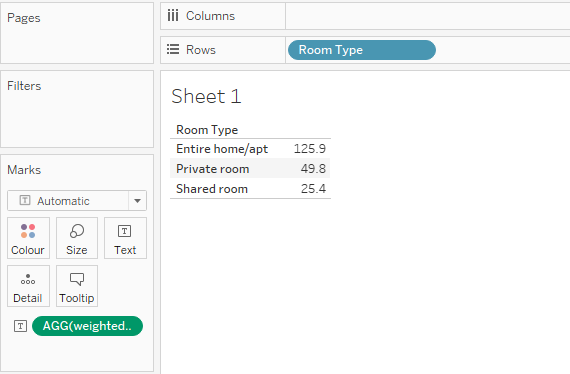Open the Text marks card
Screen dimensions: 570x374
(x=125, y=238)
